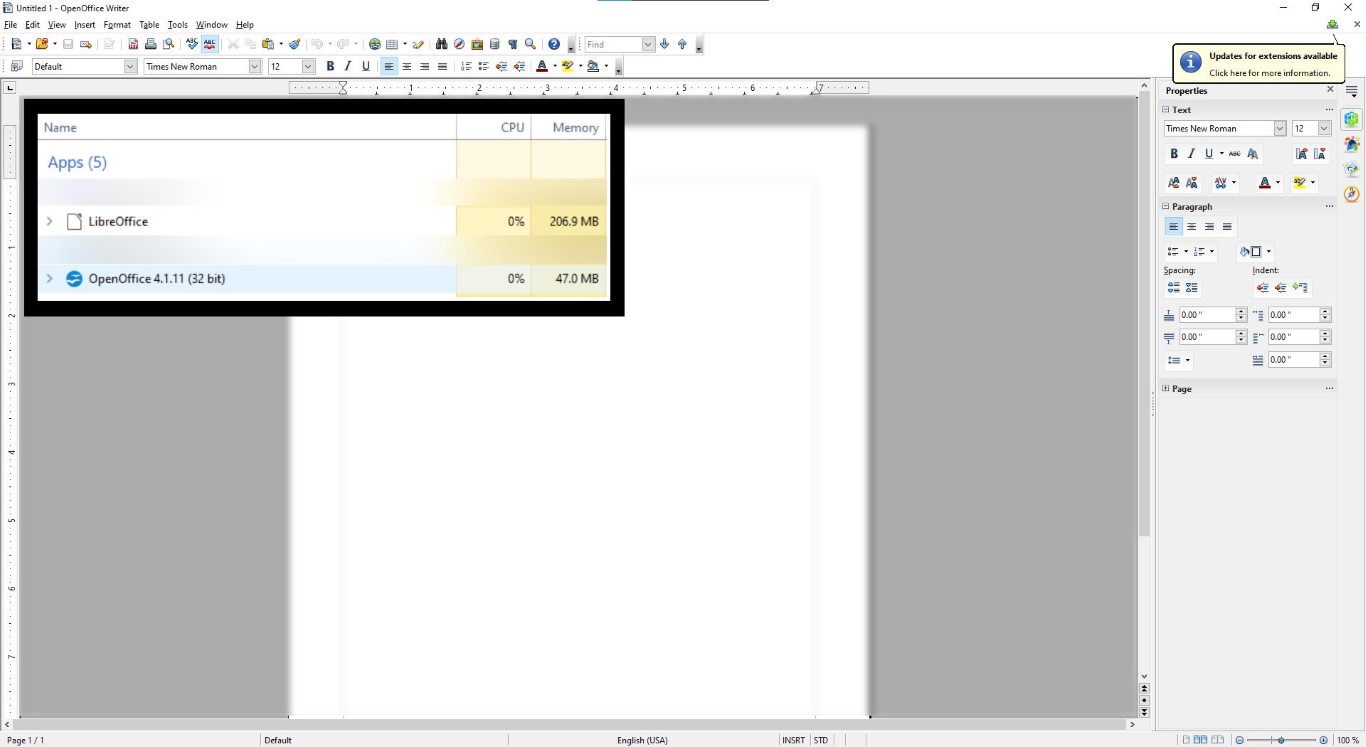Image resolution: width=1366 pixels, height=747 pixels.
Task: Expand the LibreOffice row chevron
Action: (49, 221)
